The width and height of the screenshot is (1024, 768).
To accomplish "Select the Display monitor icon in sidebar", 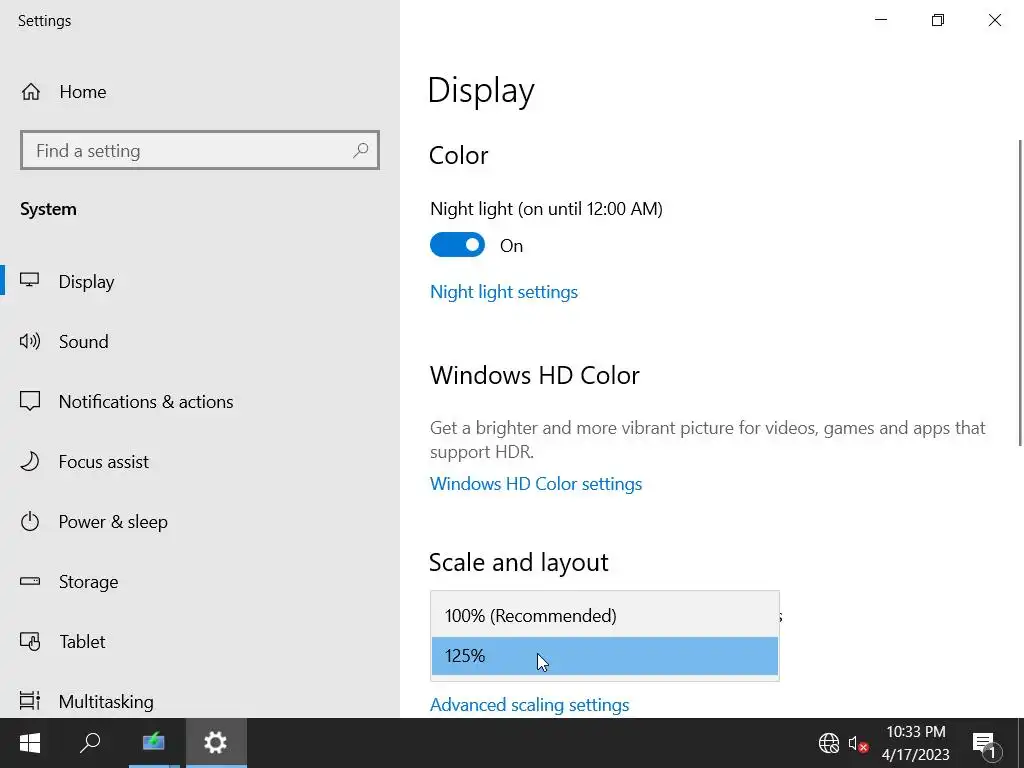I will (x=29, y=281).
